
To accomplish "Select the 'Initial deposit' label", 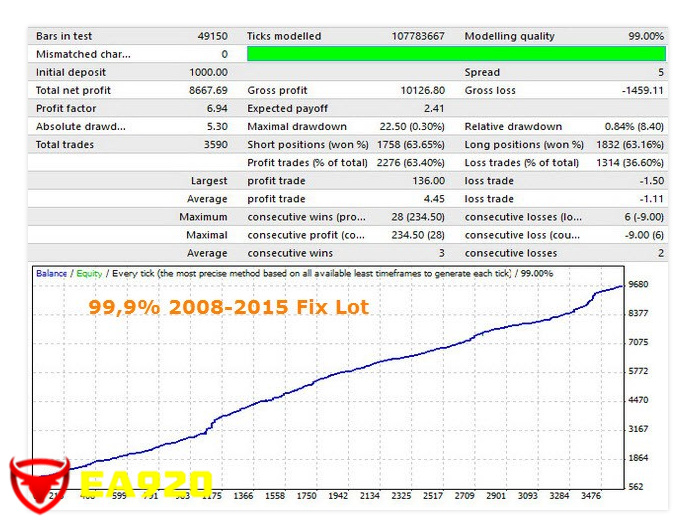I will (x=70, y=72).
